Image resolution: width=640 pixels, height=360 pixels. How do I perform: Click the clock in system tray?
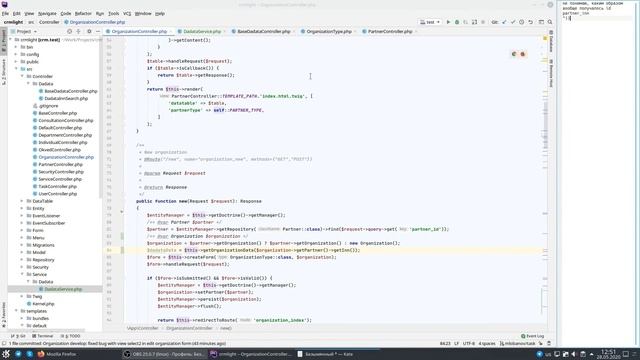(608, 354)
